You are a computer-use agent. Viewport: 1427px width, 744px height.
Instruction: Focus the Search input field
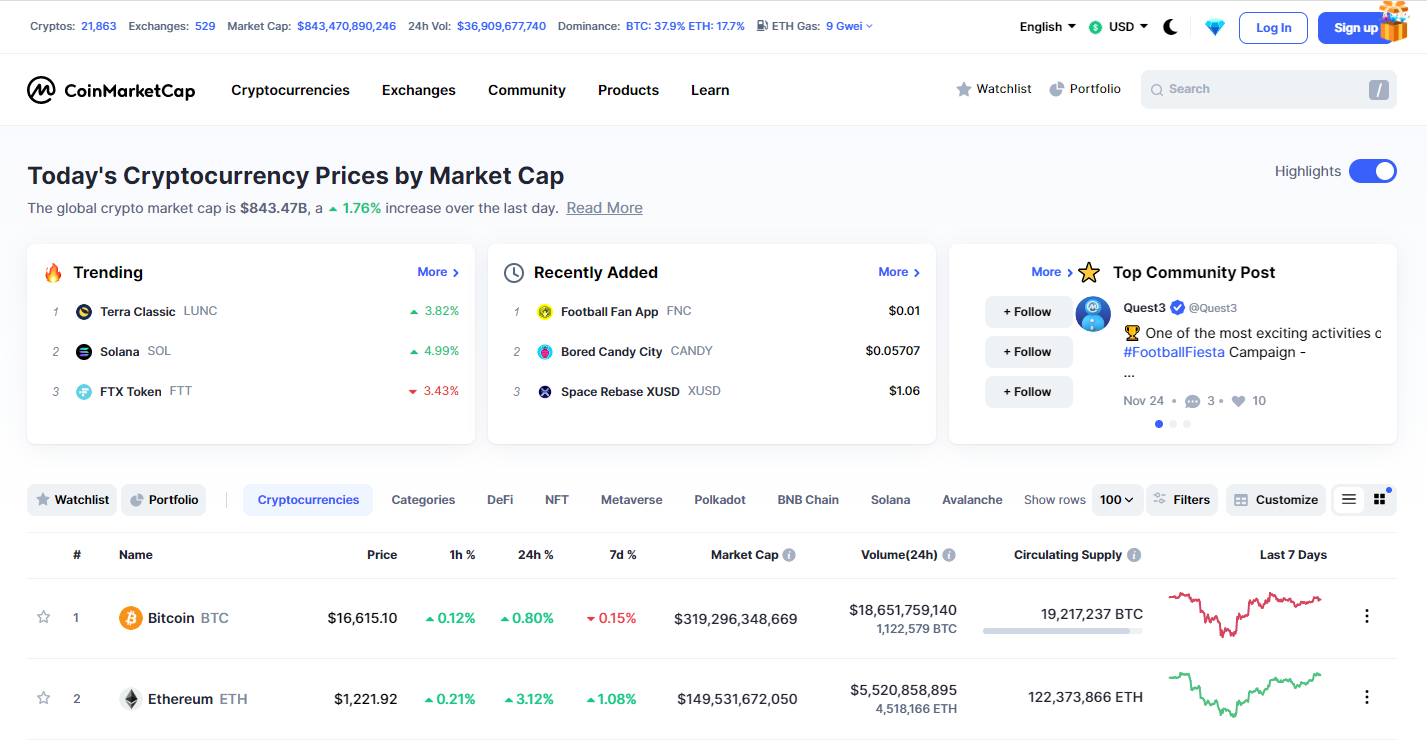click(x=1268, y=90)
